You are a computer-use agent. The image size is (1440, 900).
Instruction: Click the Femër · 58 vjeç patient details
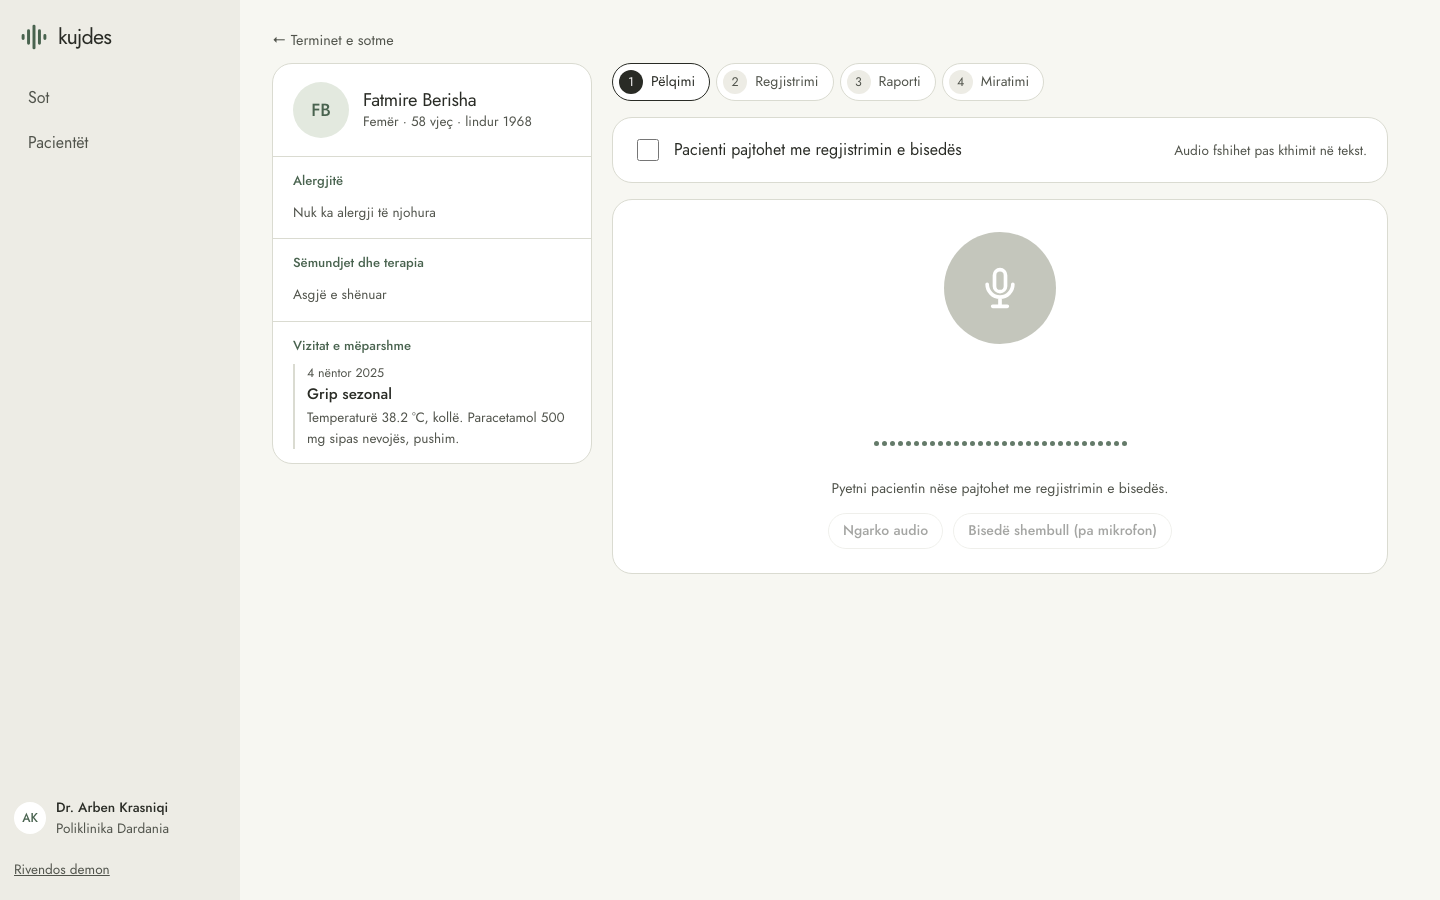pyautogui.click(x=447, y=121)
